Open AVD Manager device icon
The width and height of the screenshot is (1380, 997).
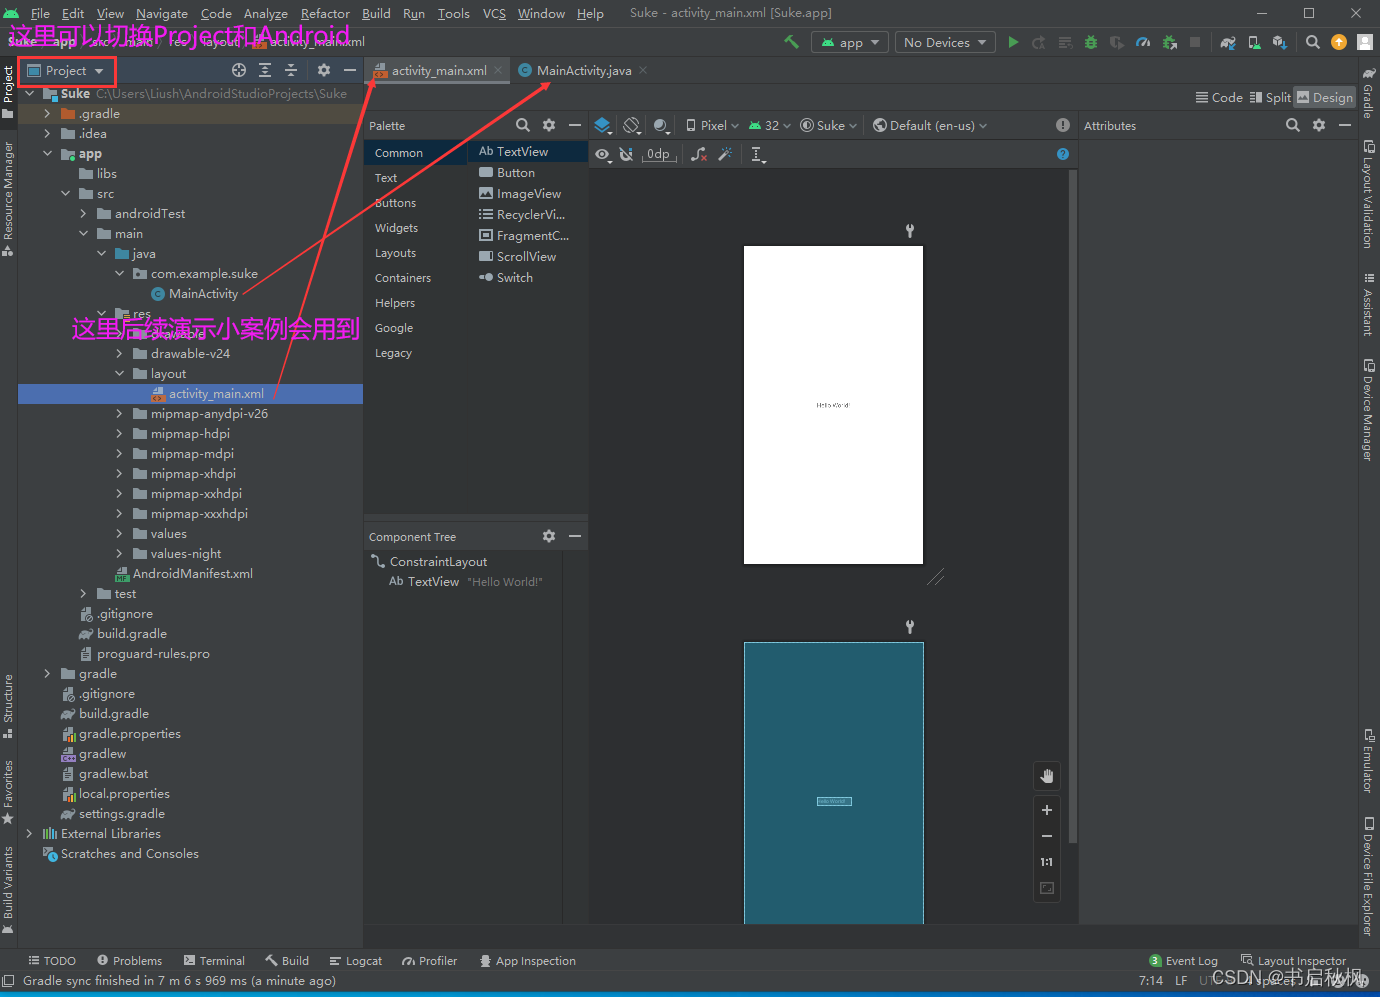pyautogui.click(x=1254, y=42)
